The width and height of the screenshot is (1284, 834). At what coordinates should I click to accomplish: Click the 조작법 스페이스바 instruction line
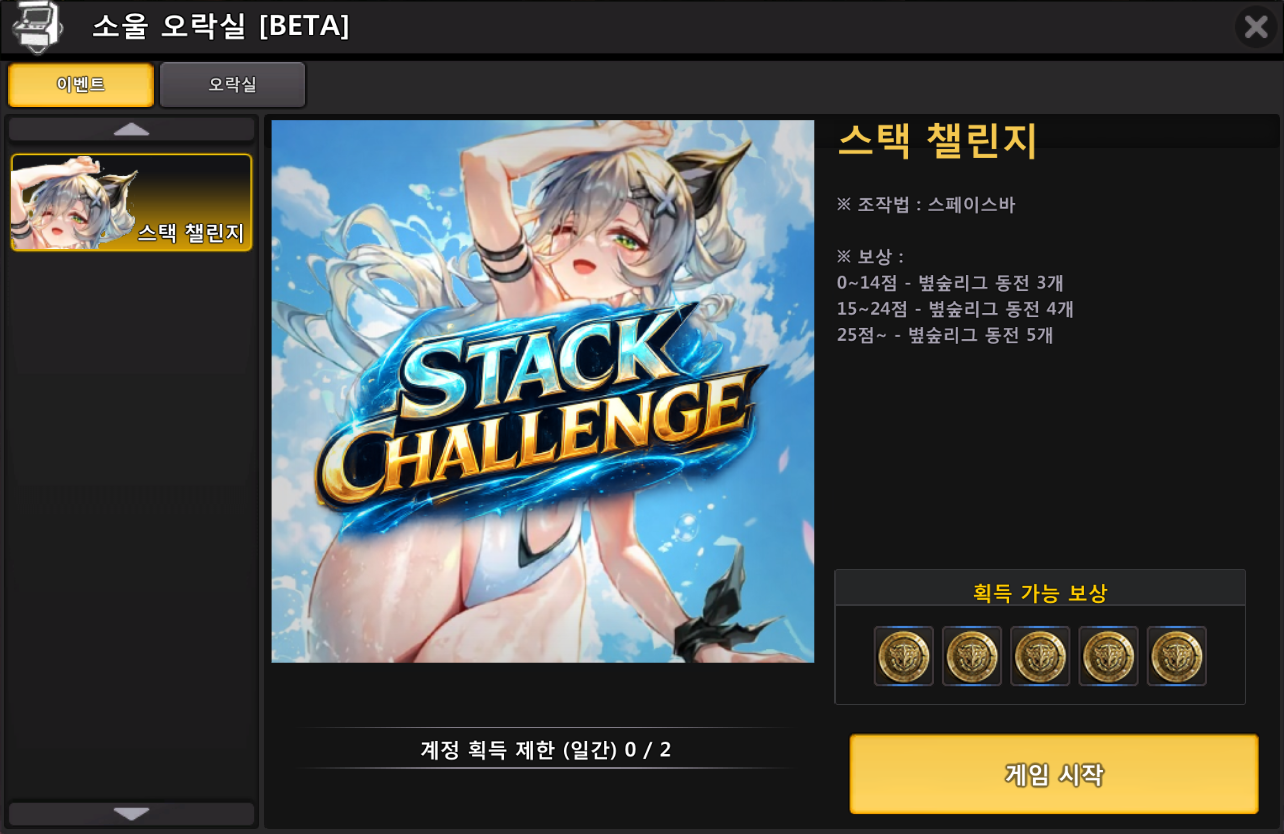926,205
